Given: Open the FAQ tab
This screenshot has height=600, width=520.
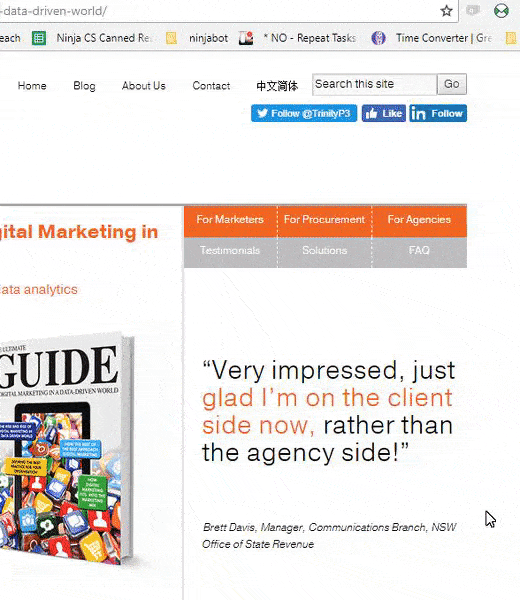Looking at the screenshot, I should pyautogui.click(x=419, y=251).
